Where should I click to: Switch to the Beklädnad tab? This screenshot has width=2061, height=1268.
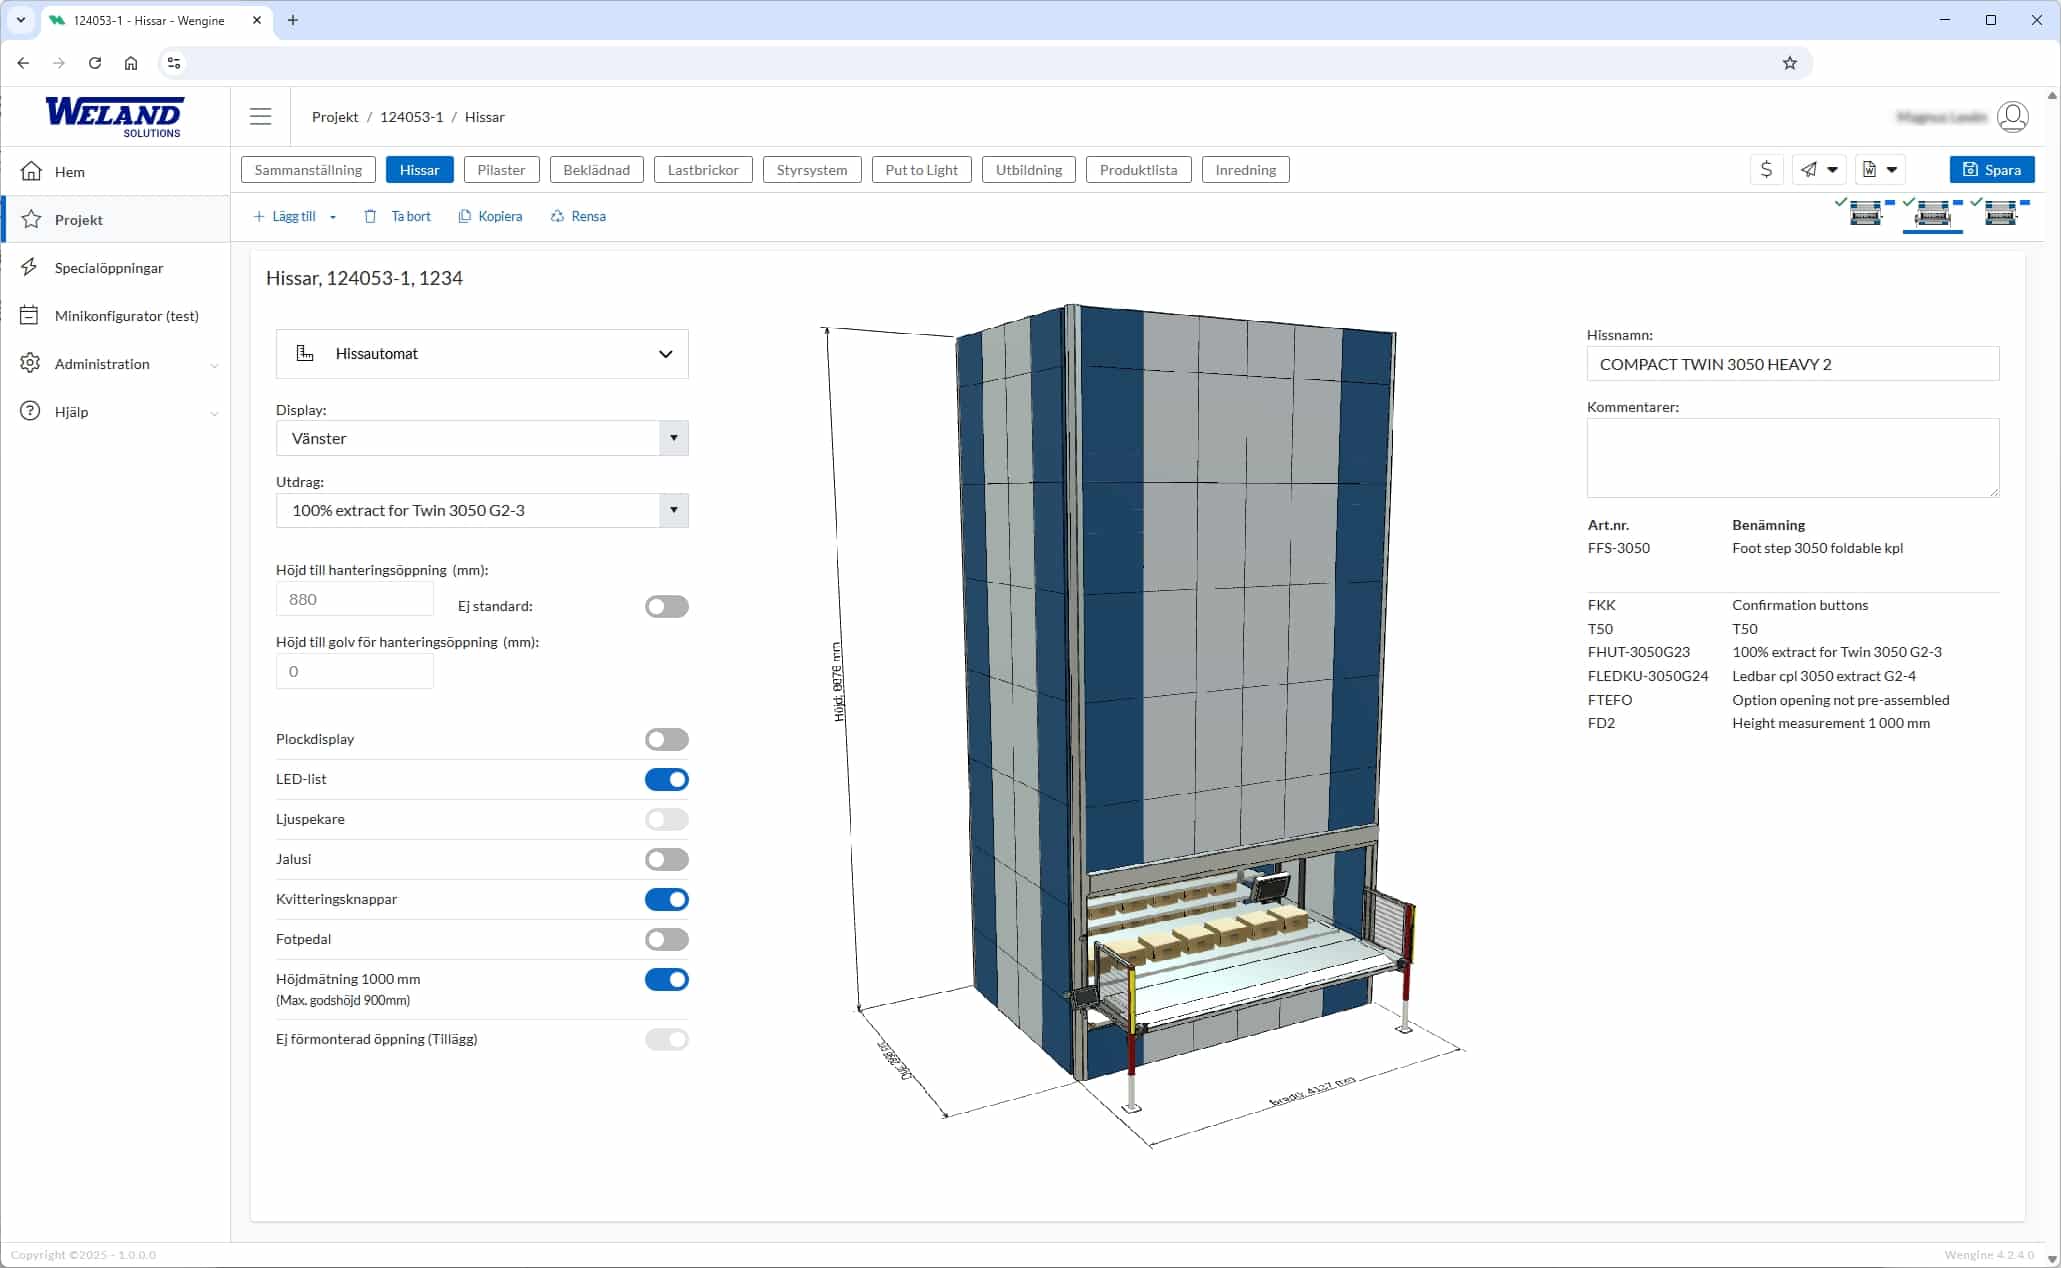point(596,170)
